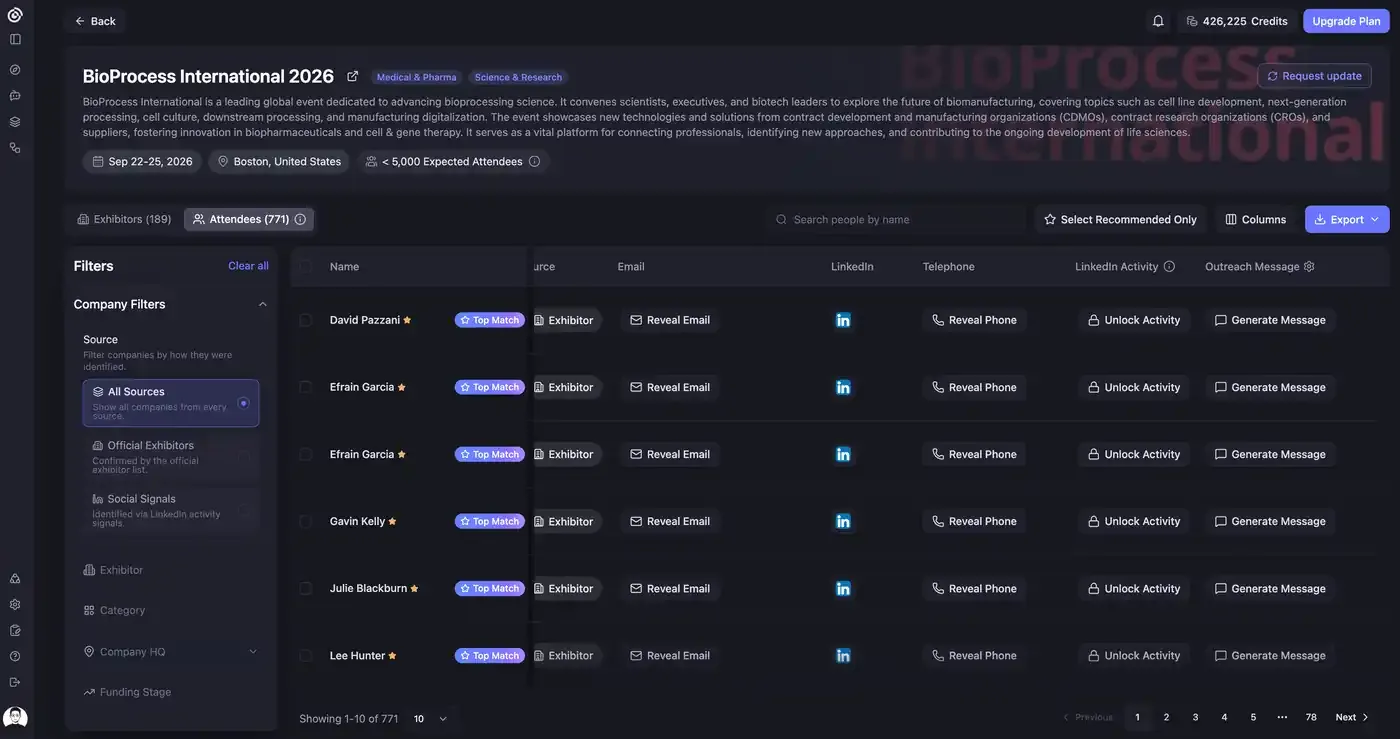
Task: Click the Top Match badge for Gavin Kelly
Action: click(x=490, y=521)
